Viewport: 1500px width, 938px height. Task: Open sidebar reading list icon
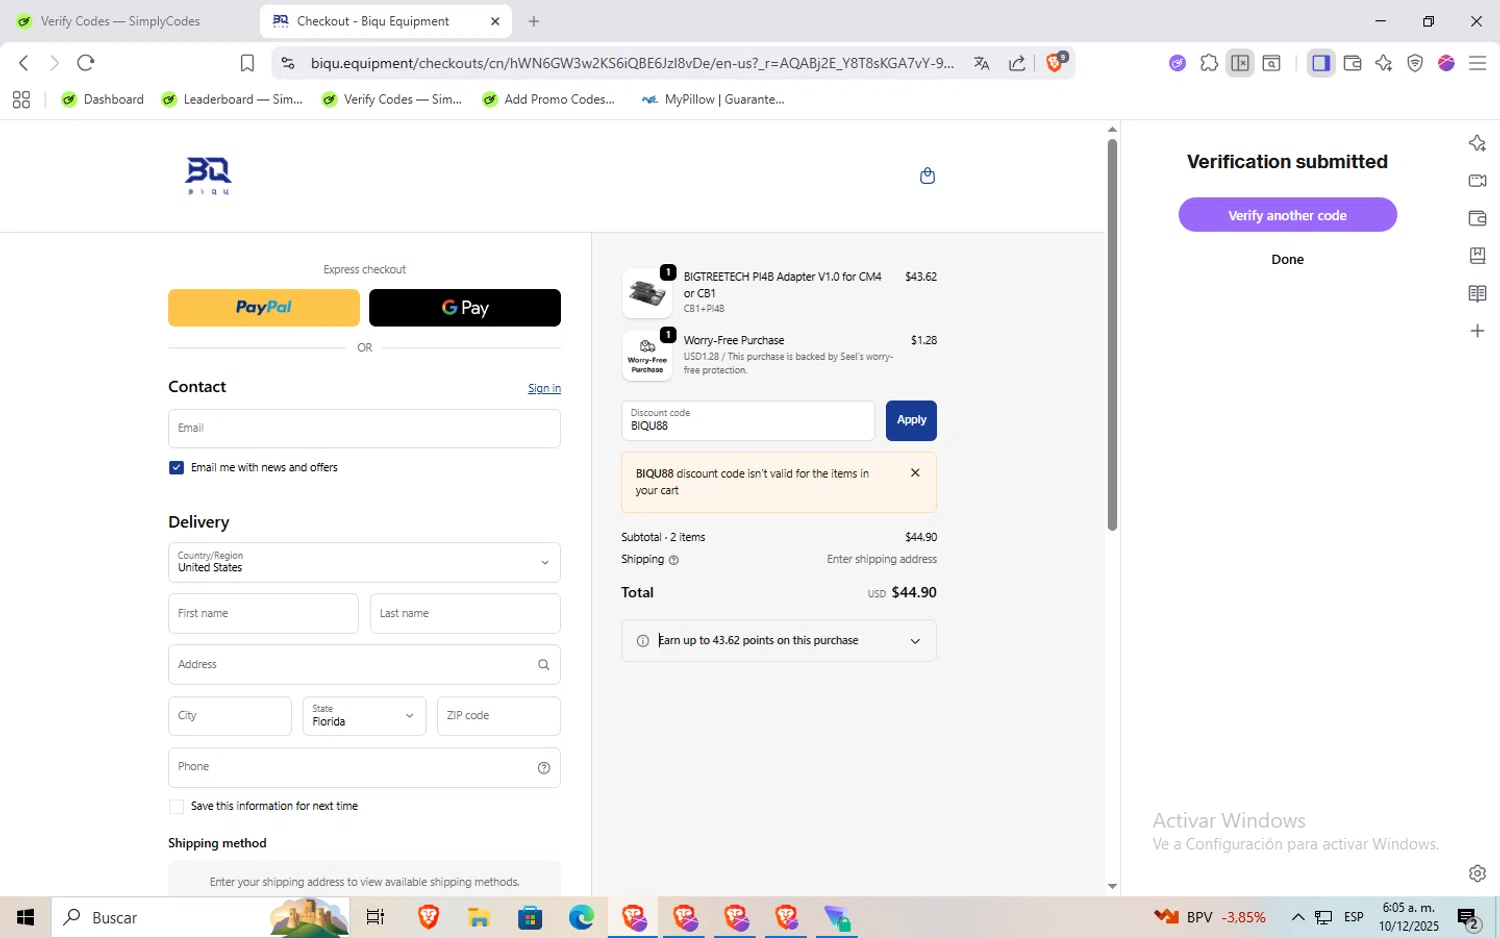1477,293
